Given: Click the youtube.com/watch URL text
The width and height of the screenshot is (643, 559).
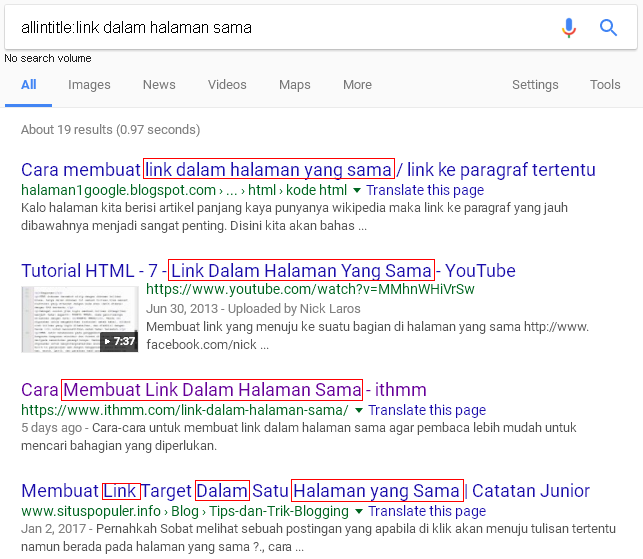Looking at the screenshot, I should pyautogui.click(x=310, y=289).
